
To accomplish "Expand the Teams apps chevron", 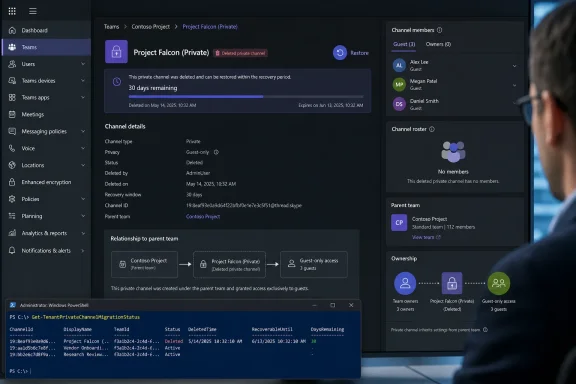I will pyautogui.click(x=83, y=97).
